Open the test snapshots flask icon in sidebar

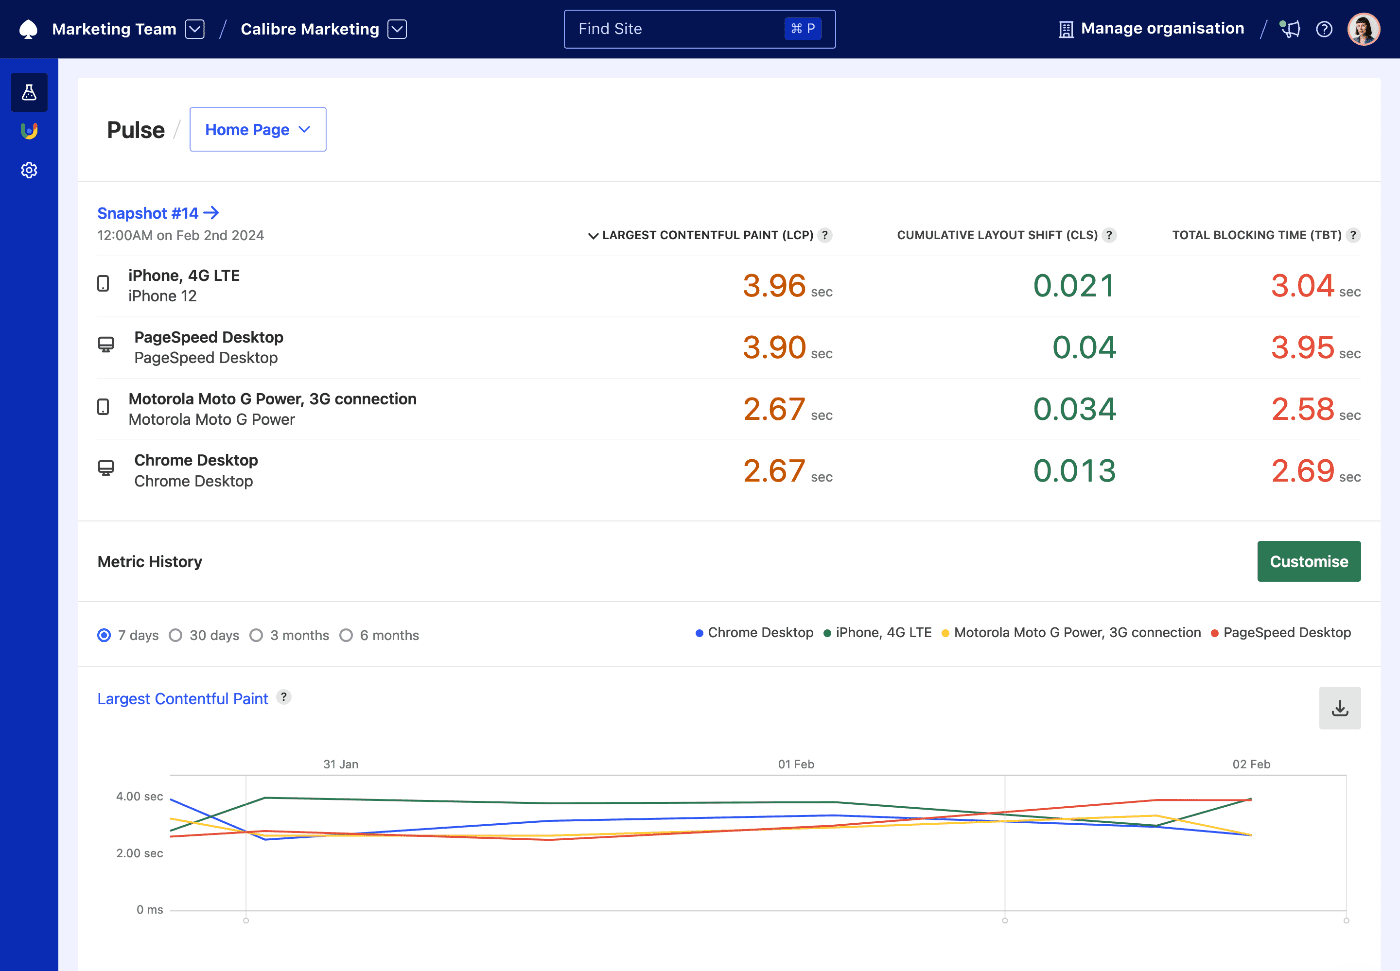pyautogui.click(x=28, y=92)
